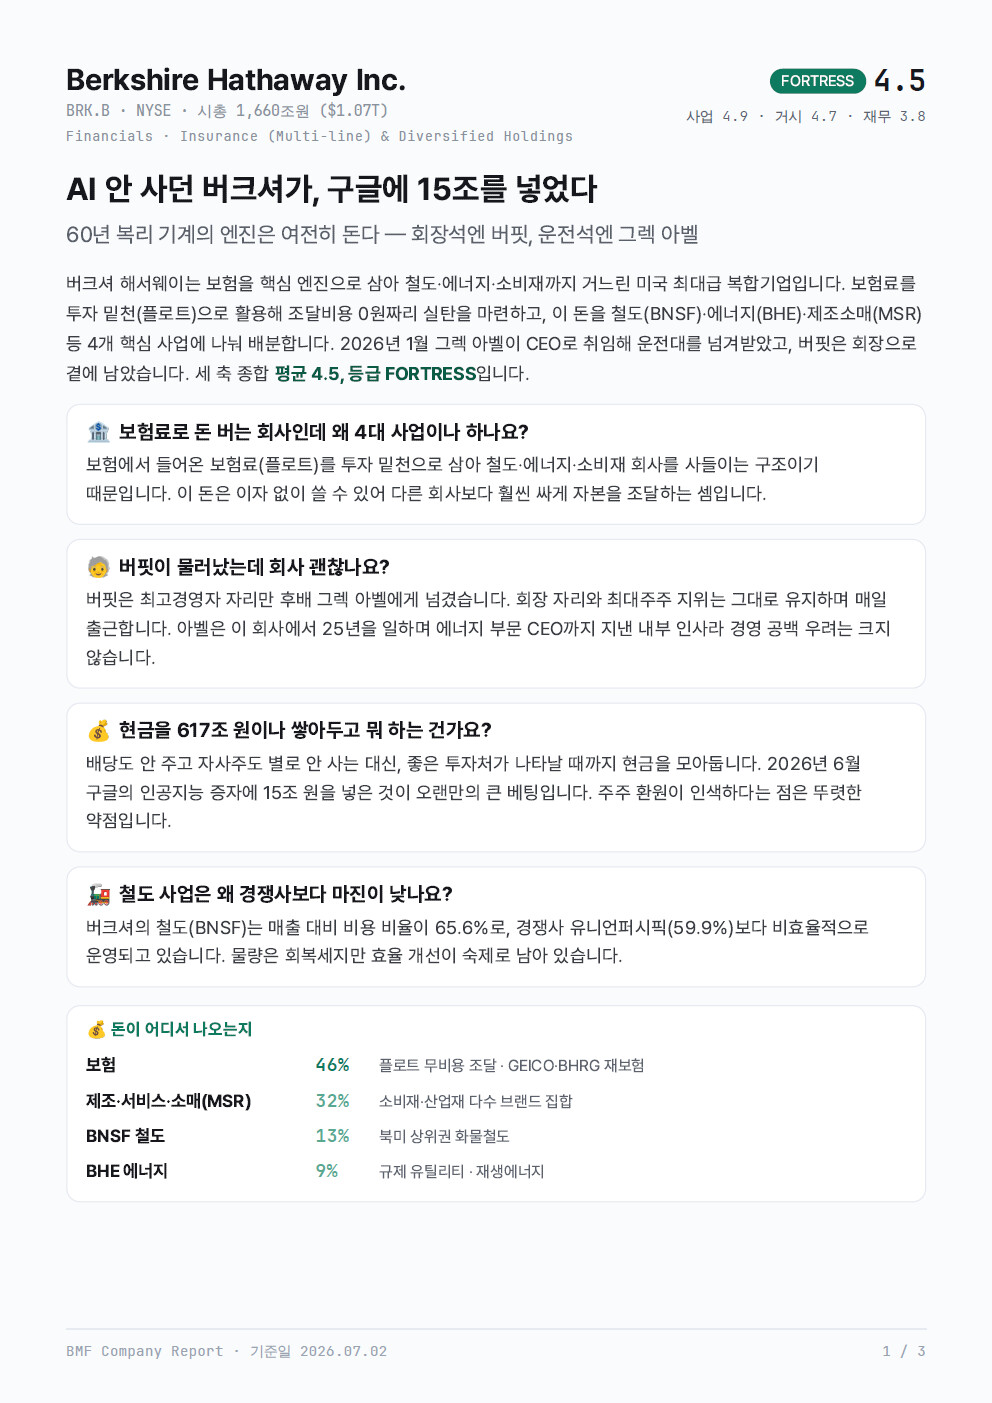Click the bank building emoji icon
The width and height of the screenshot is (992, 1403).
pyautogui.click(x=98, y=432)
